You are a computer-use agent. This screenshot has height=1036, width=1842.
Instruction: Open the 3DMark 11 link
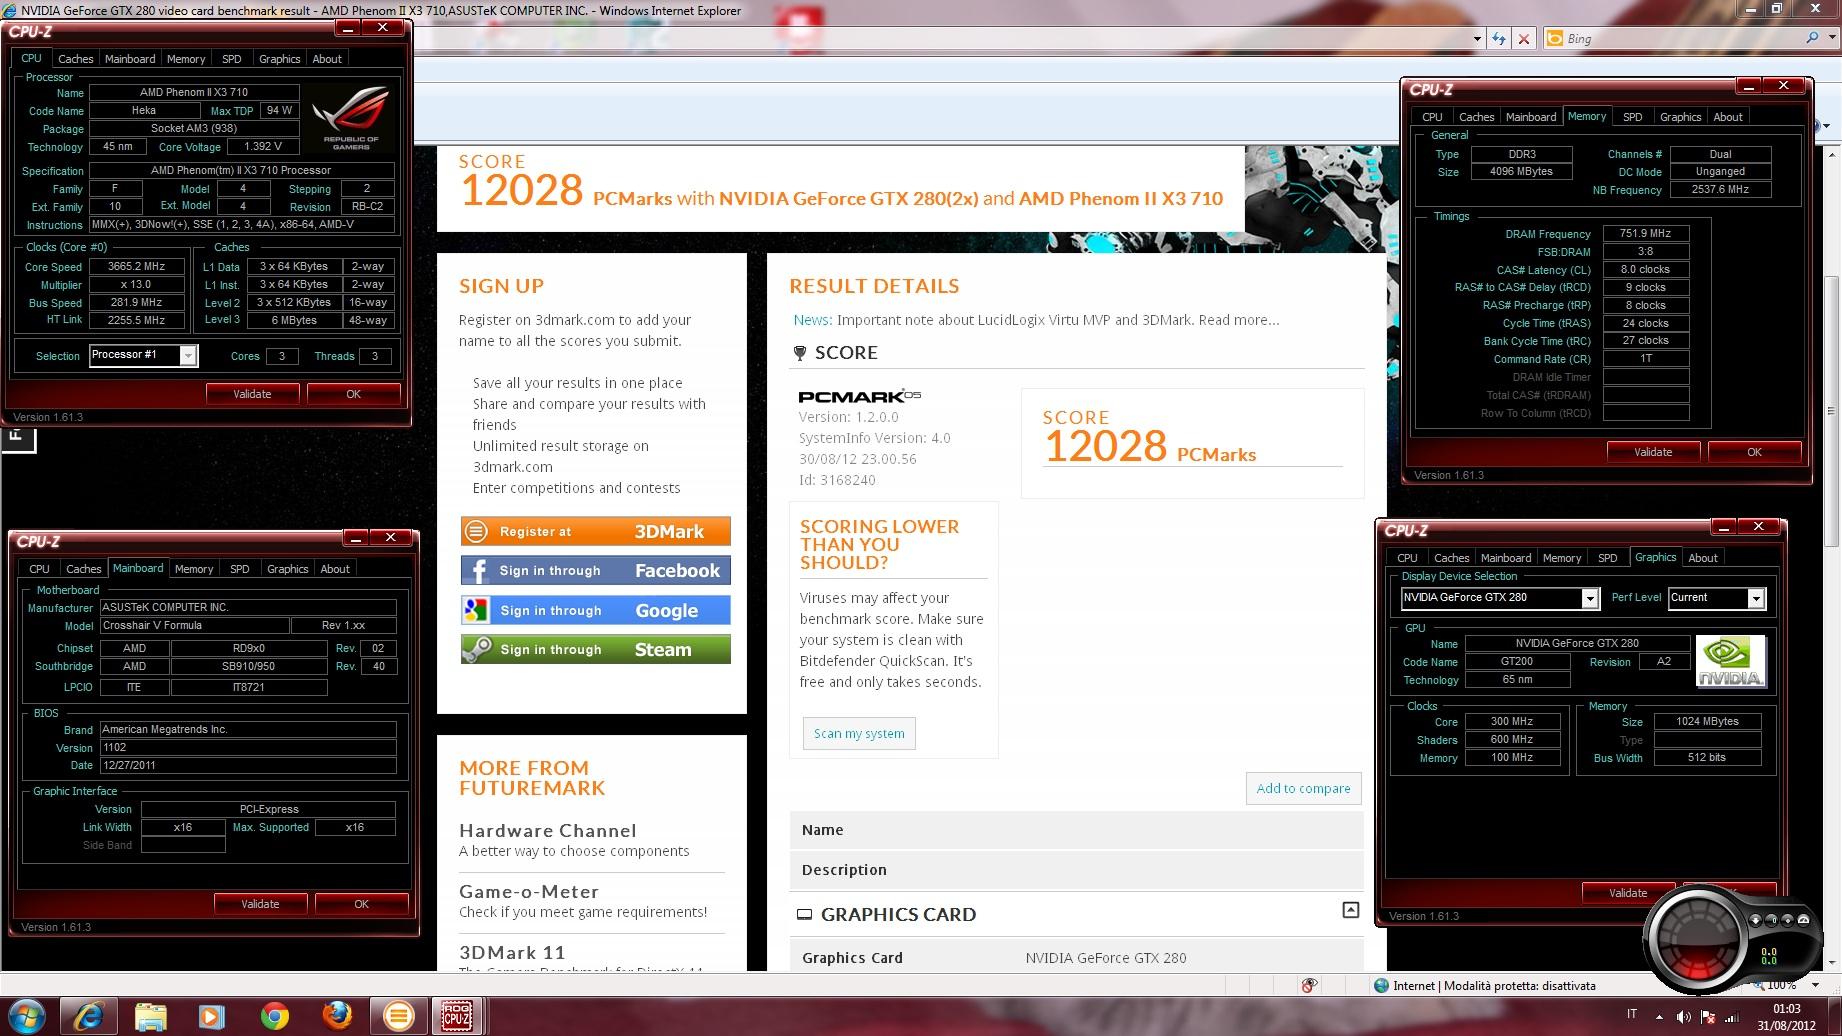[512, 953]
